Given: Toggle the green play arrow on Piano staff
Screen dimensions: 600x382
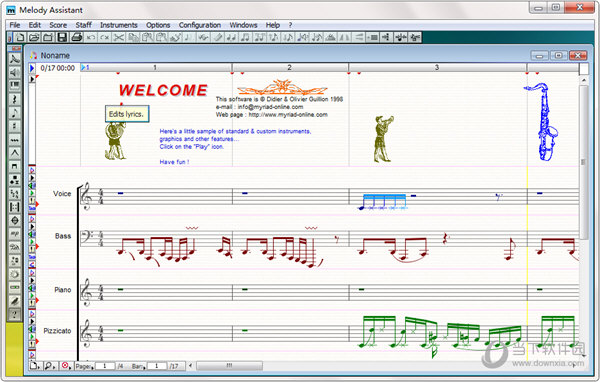Looking at the screenshot, I should click(x=32, y=295).
